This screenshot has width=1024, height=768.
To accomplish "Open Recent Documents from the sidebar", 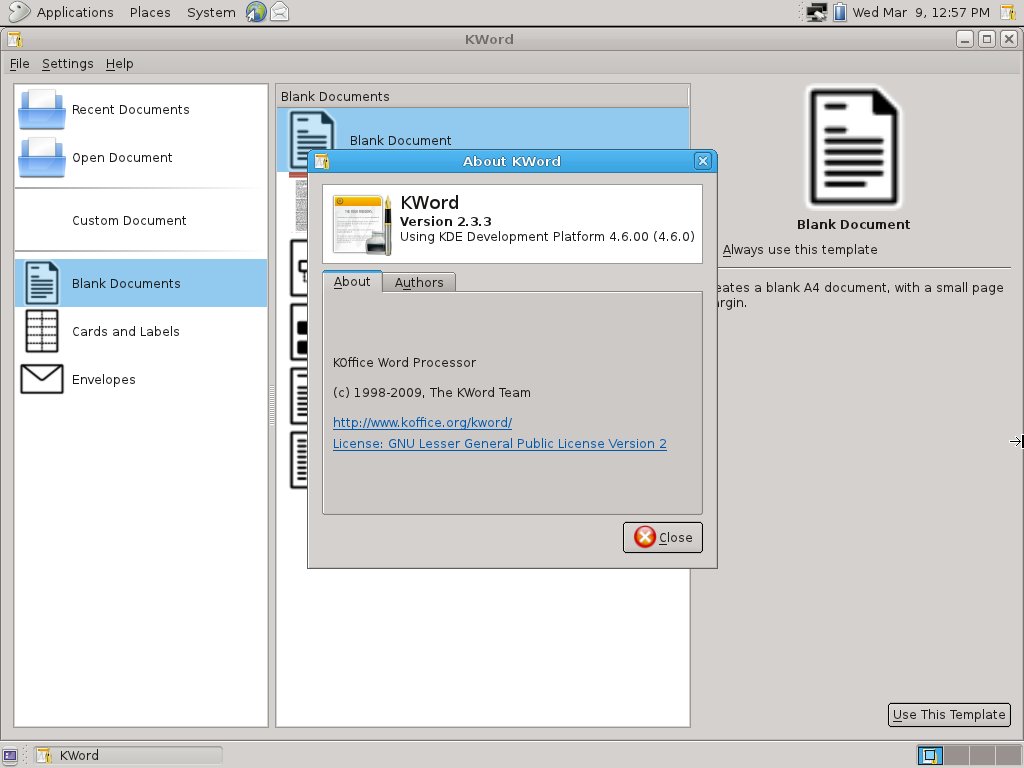I will coord(130,110).
